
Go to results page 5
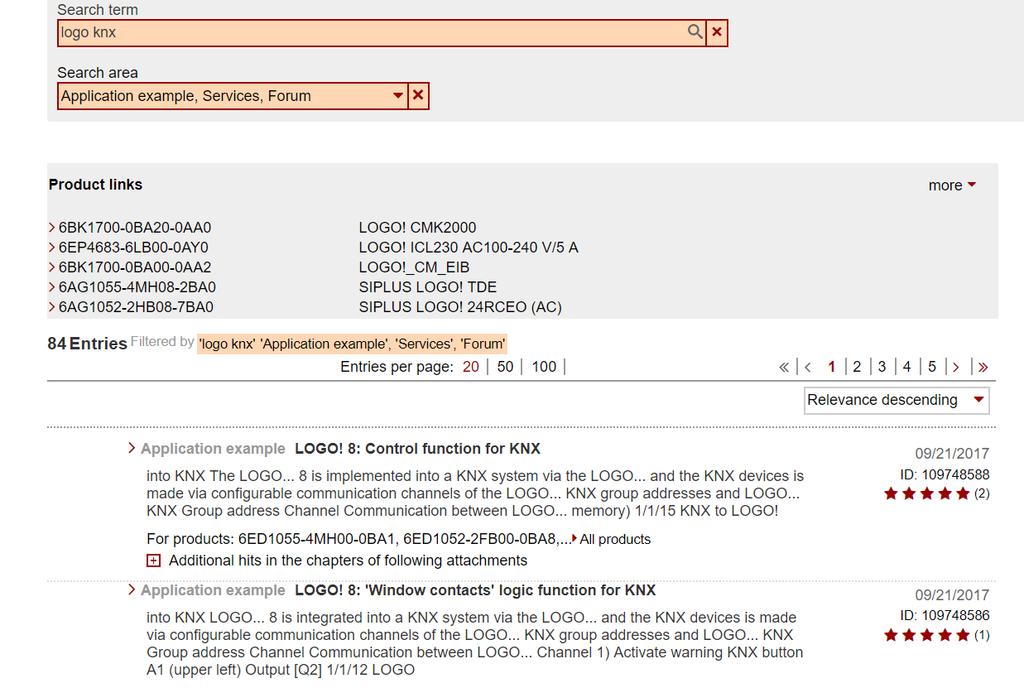coord(932,367)
